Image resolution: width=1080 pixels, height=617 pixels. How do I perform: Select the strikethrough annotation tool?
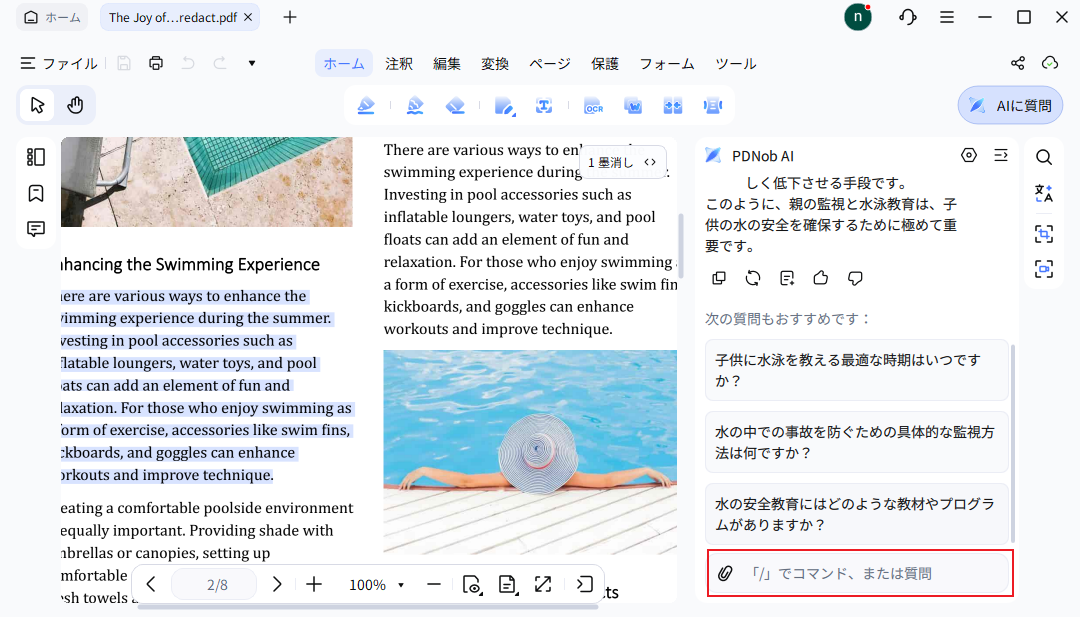(x=455, y=105)
